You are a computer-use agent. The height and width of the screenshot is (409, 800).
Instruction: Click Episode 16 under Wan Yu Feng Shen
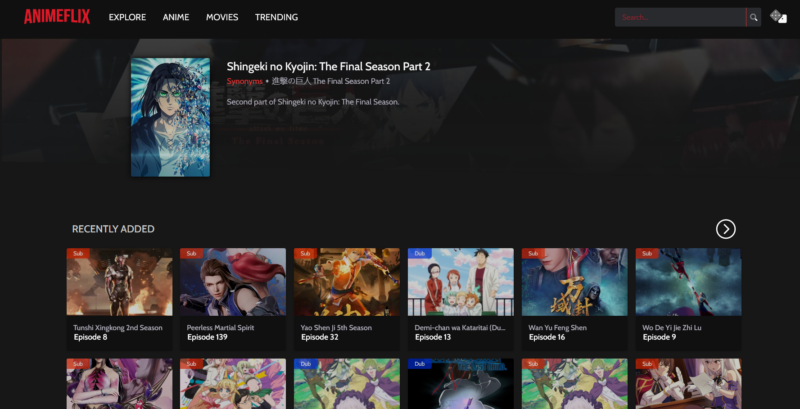point(547,337)
